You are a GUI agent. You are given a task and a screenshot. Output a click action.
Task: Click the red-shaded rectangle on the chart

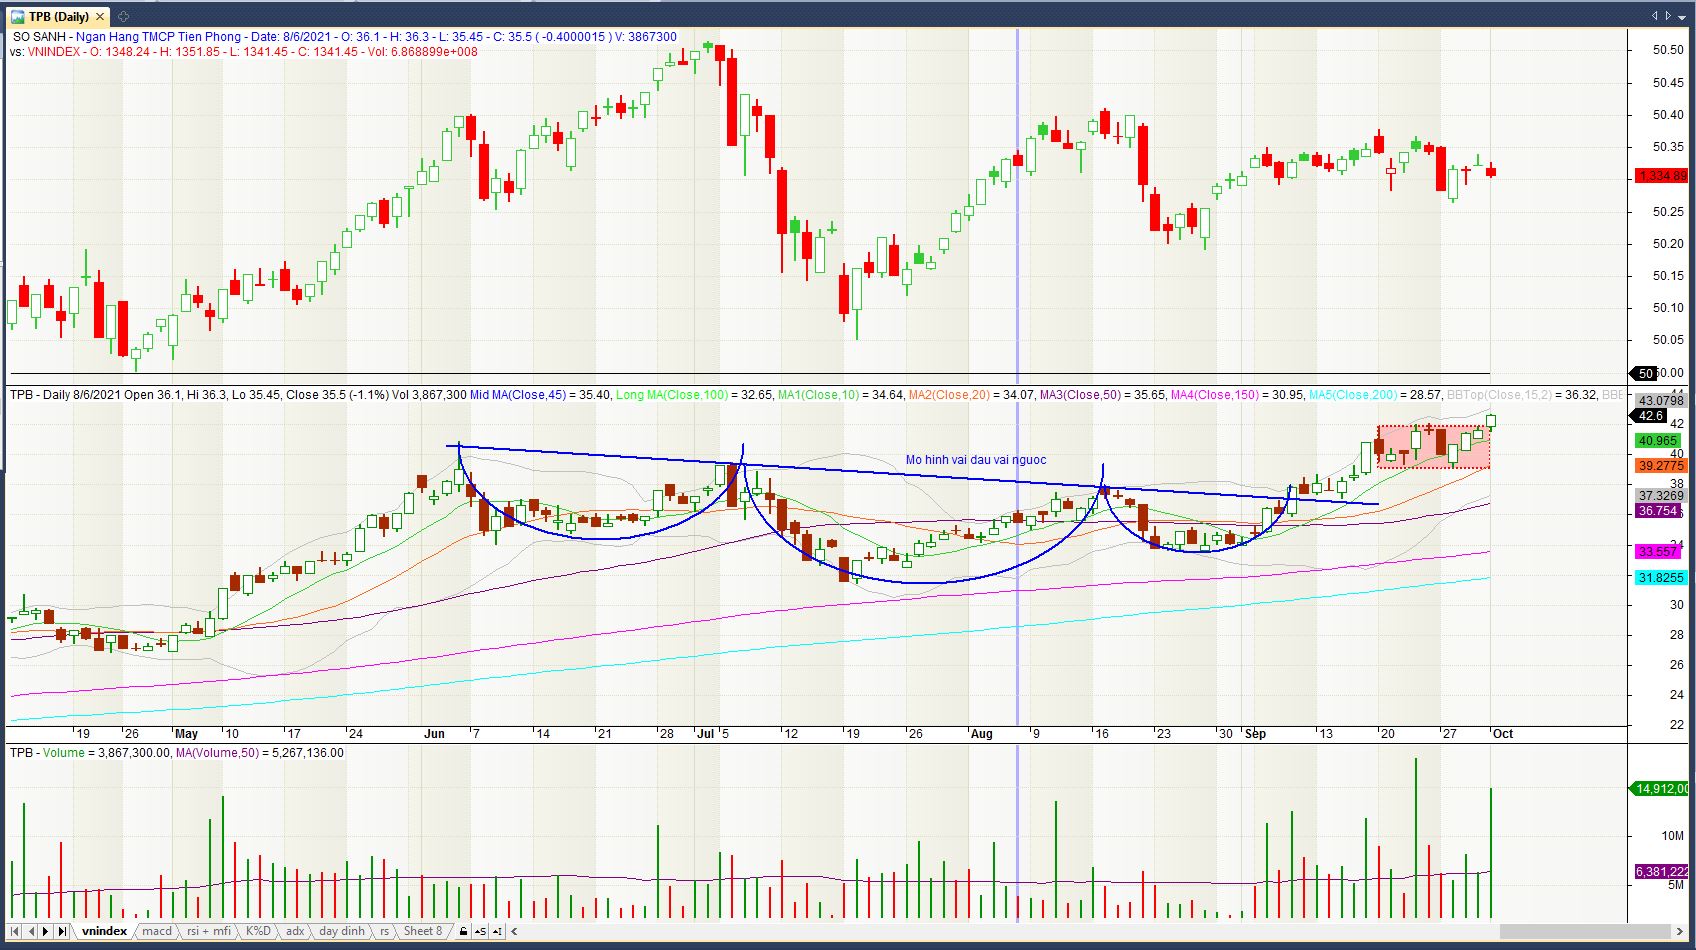1433,447
